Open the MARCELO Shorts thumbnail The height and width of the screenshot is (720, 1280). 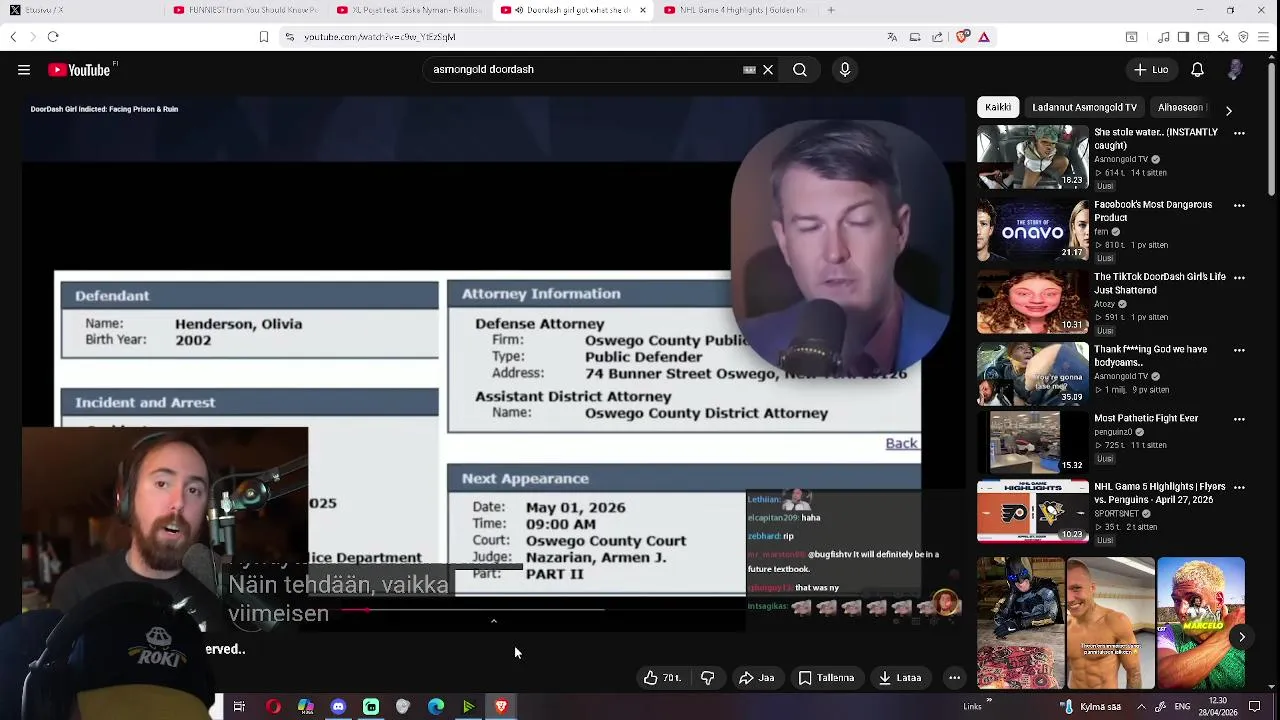(1201, 625)
